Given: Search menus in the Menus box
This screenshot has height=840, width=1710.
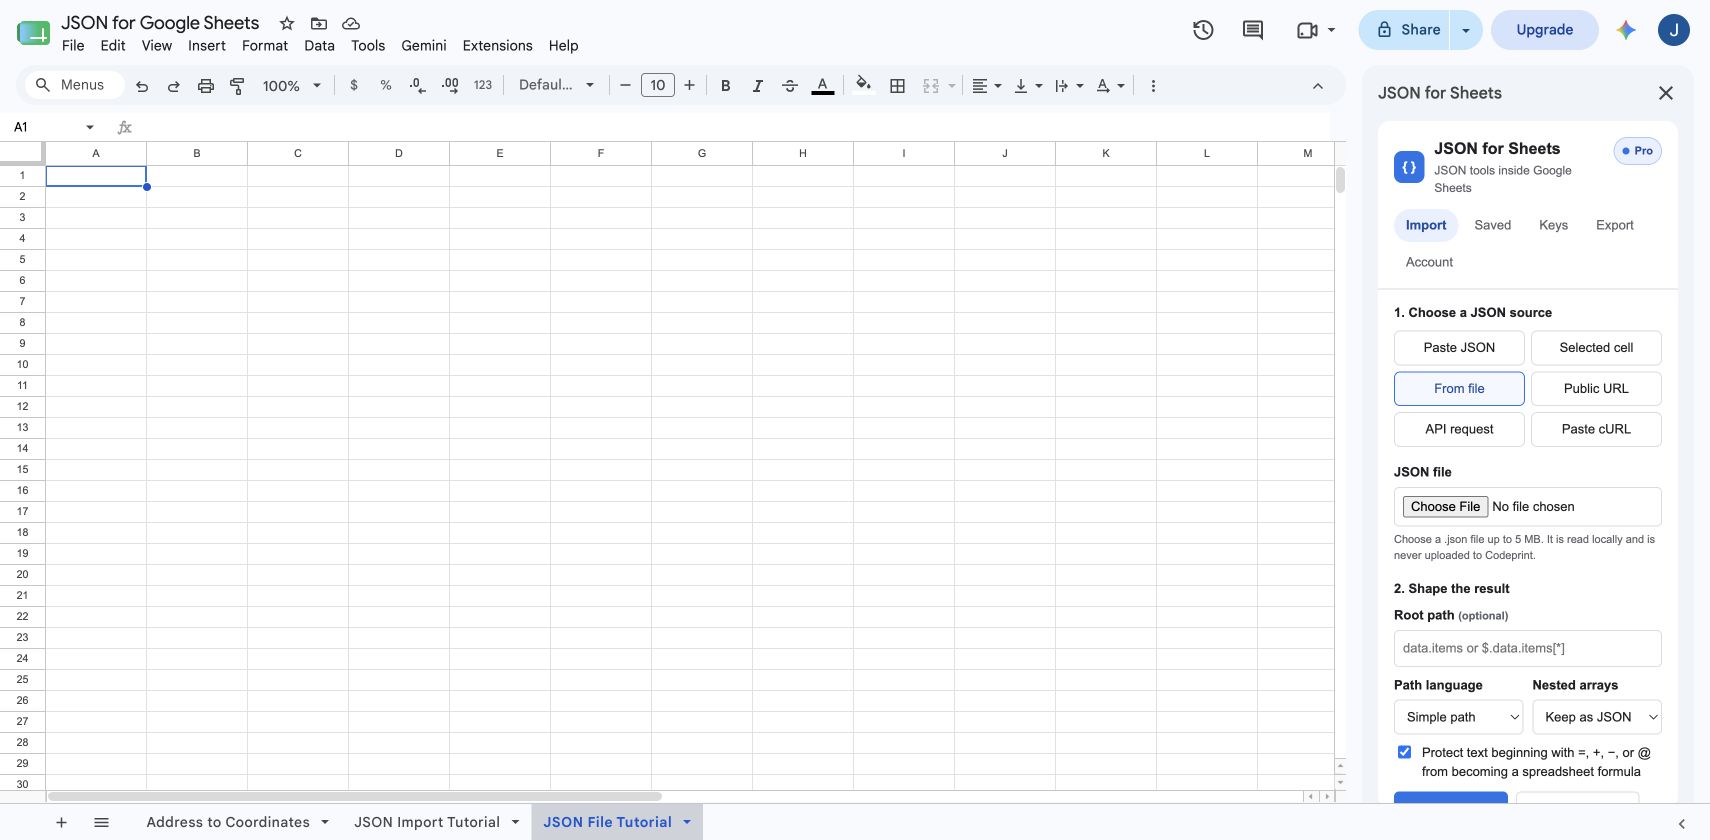Looking at the screenshot, I should 75,86.
